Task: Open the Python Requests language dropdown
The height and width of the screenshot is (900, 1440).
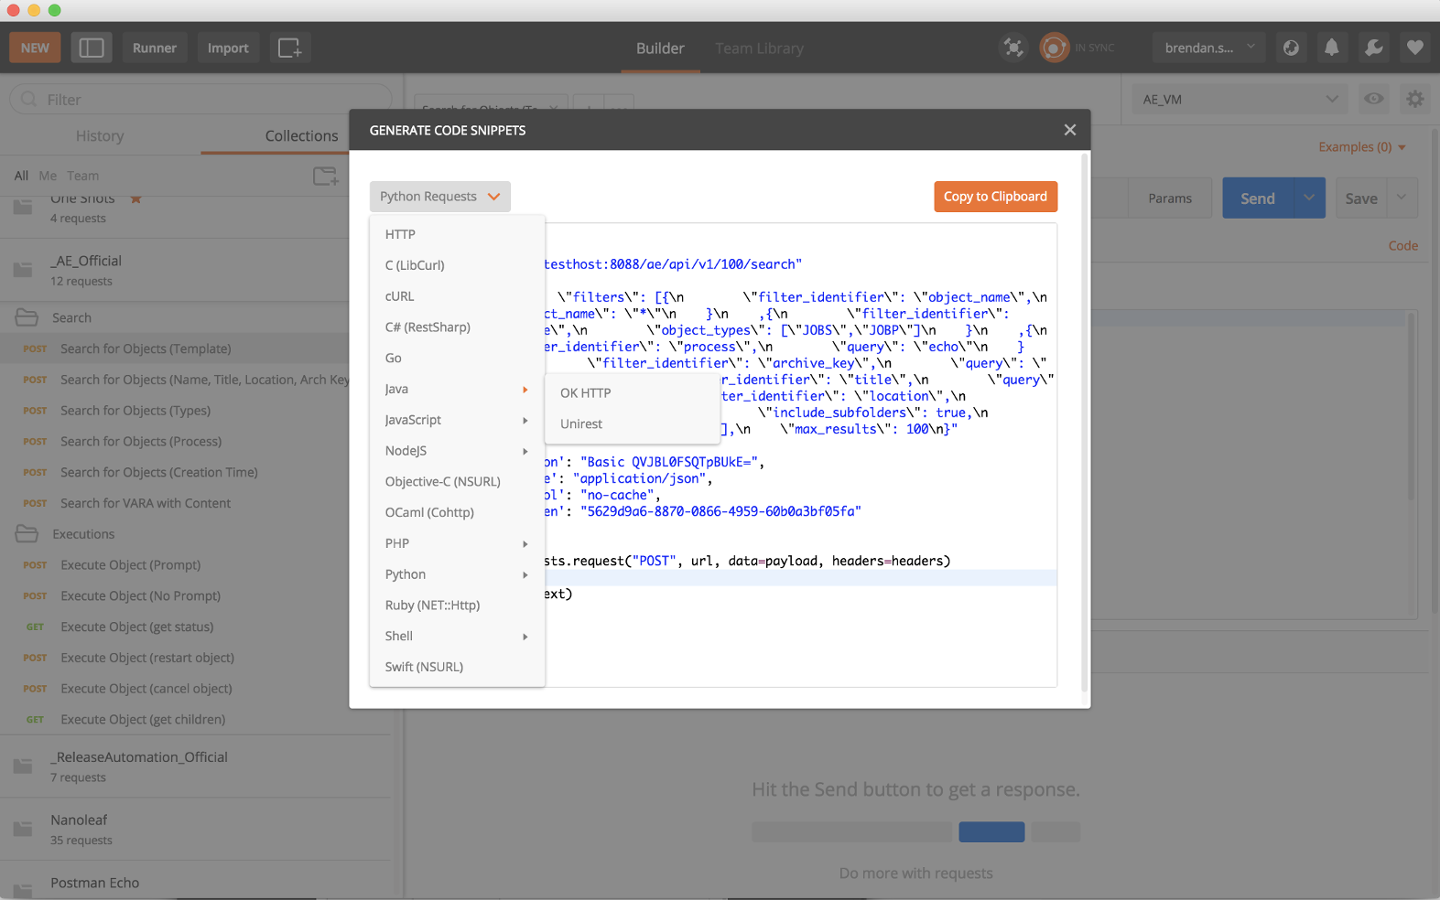Action: (440, 196)
